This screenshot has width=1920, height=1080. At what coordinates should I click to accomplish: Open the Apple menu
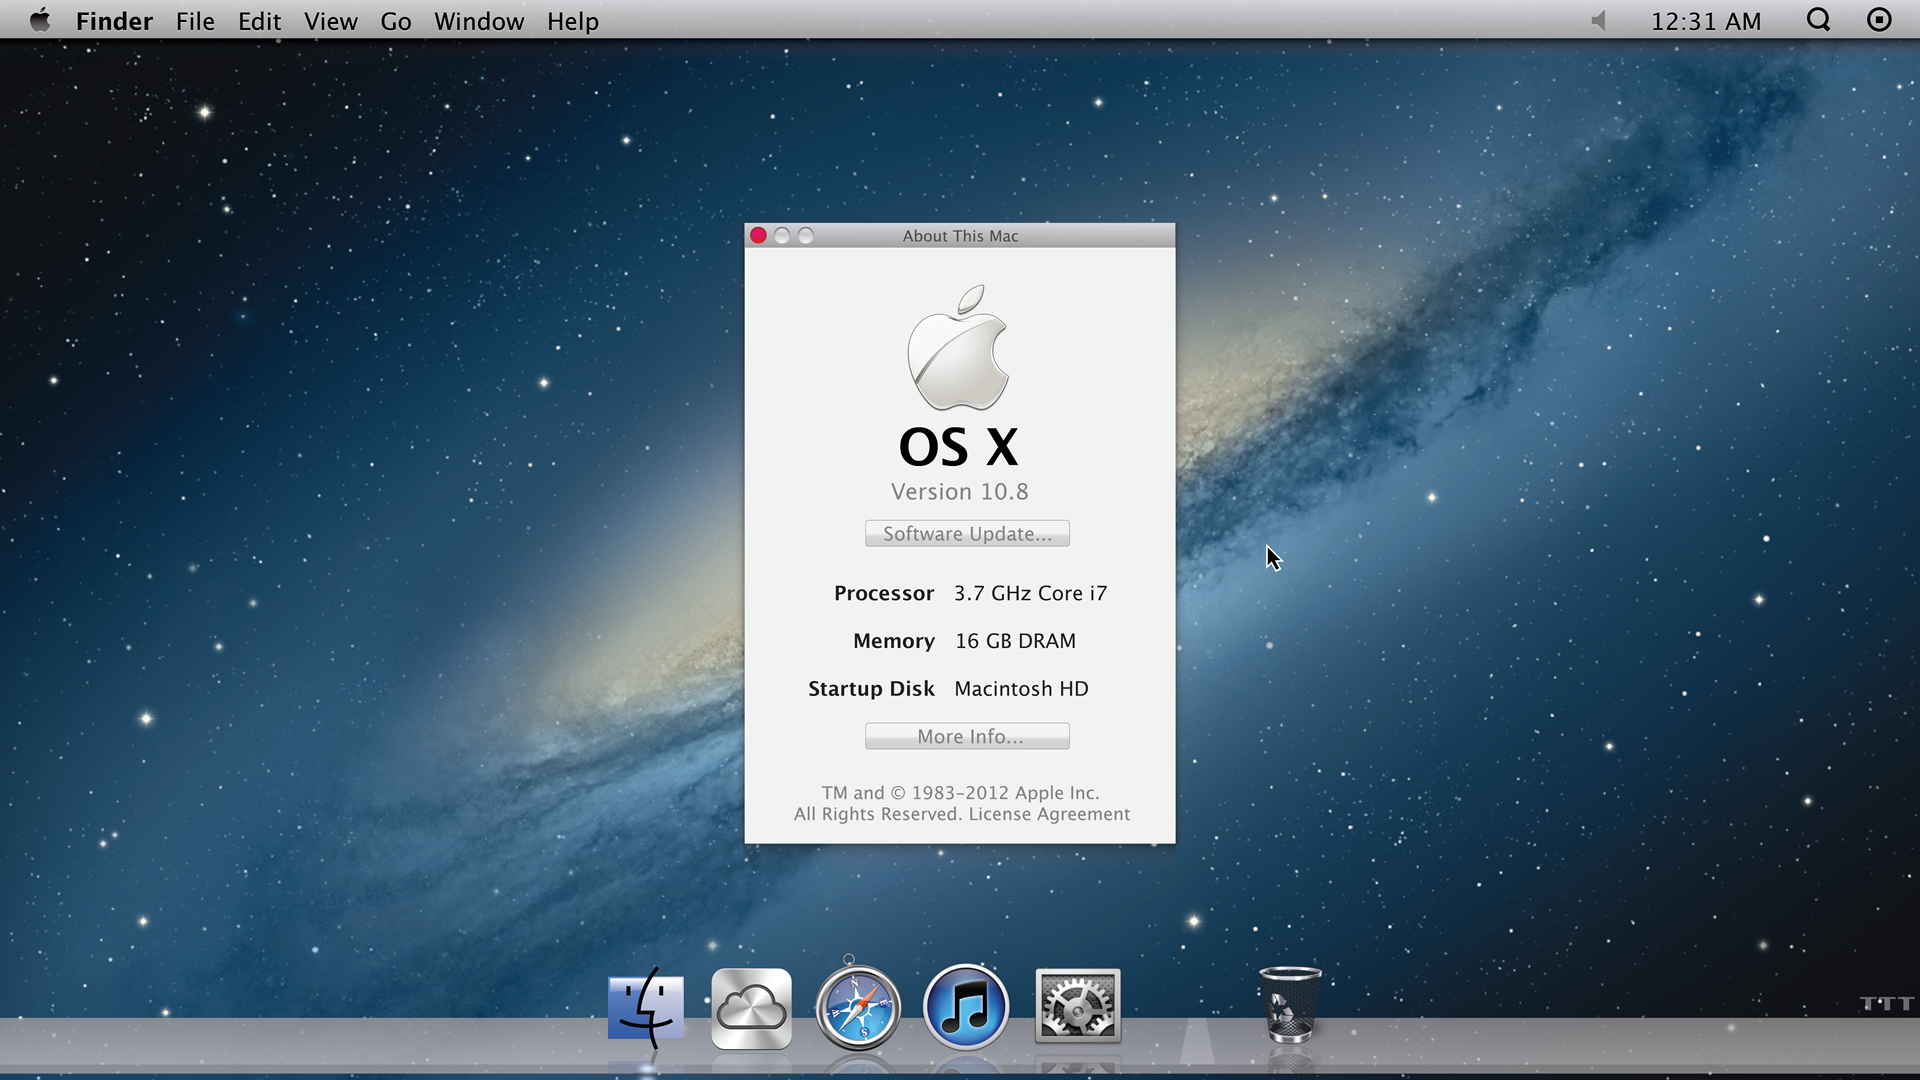click(40, 20)
